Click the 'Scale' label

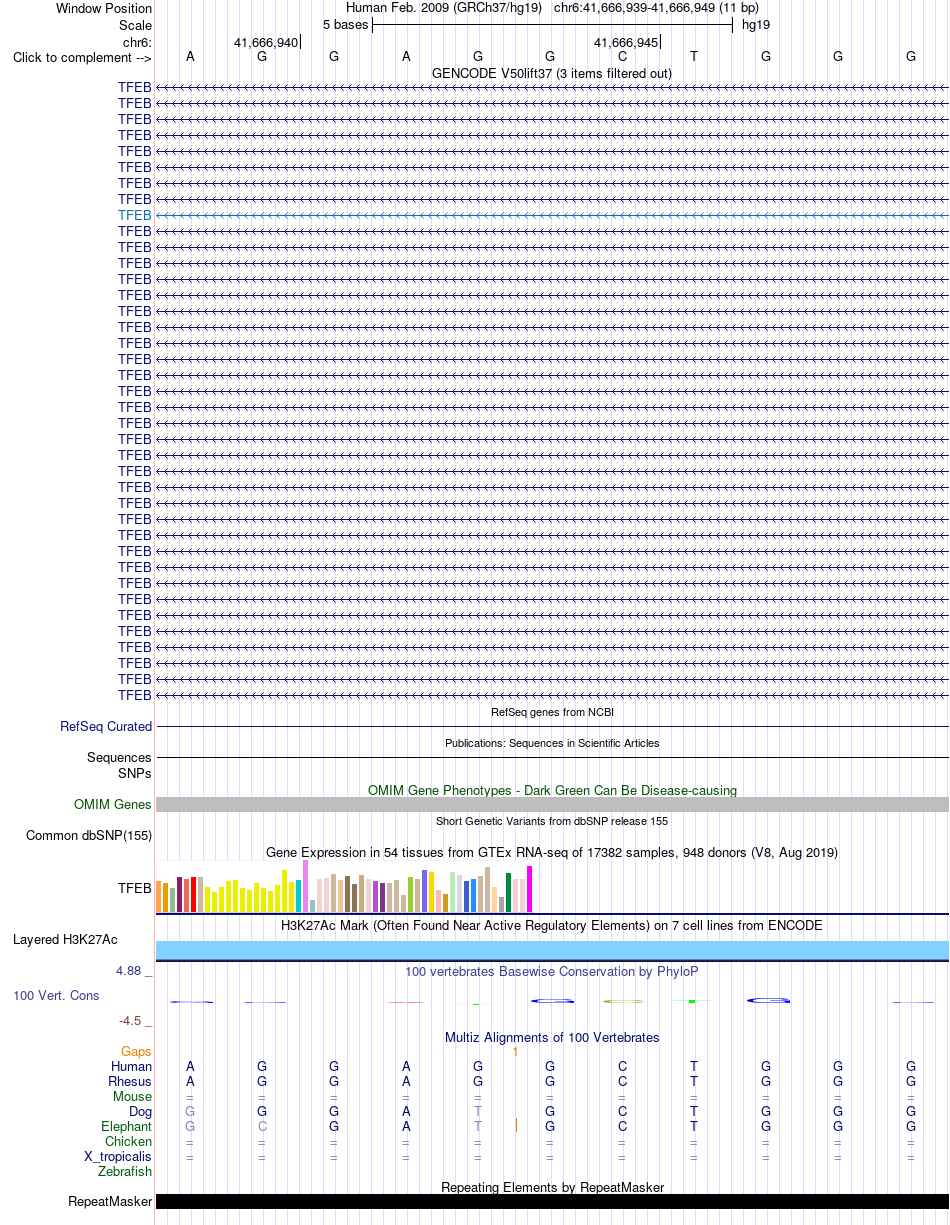[135, 25]
